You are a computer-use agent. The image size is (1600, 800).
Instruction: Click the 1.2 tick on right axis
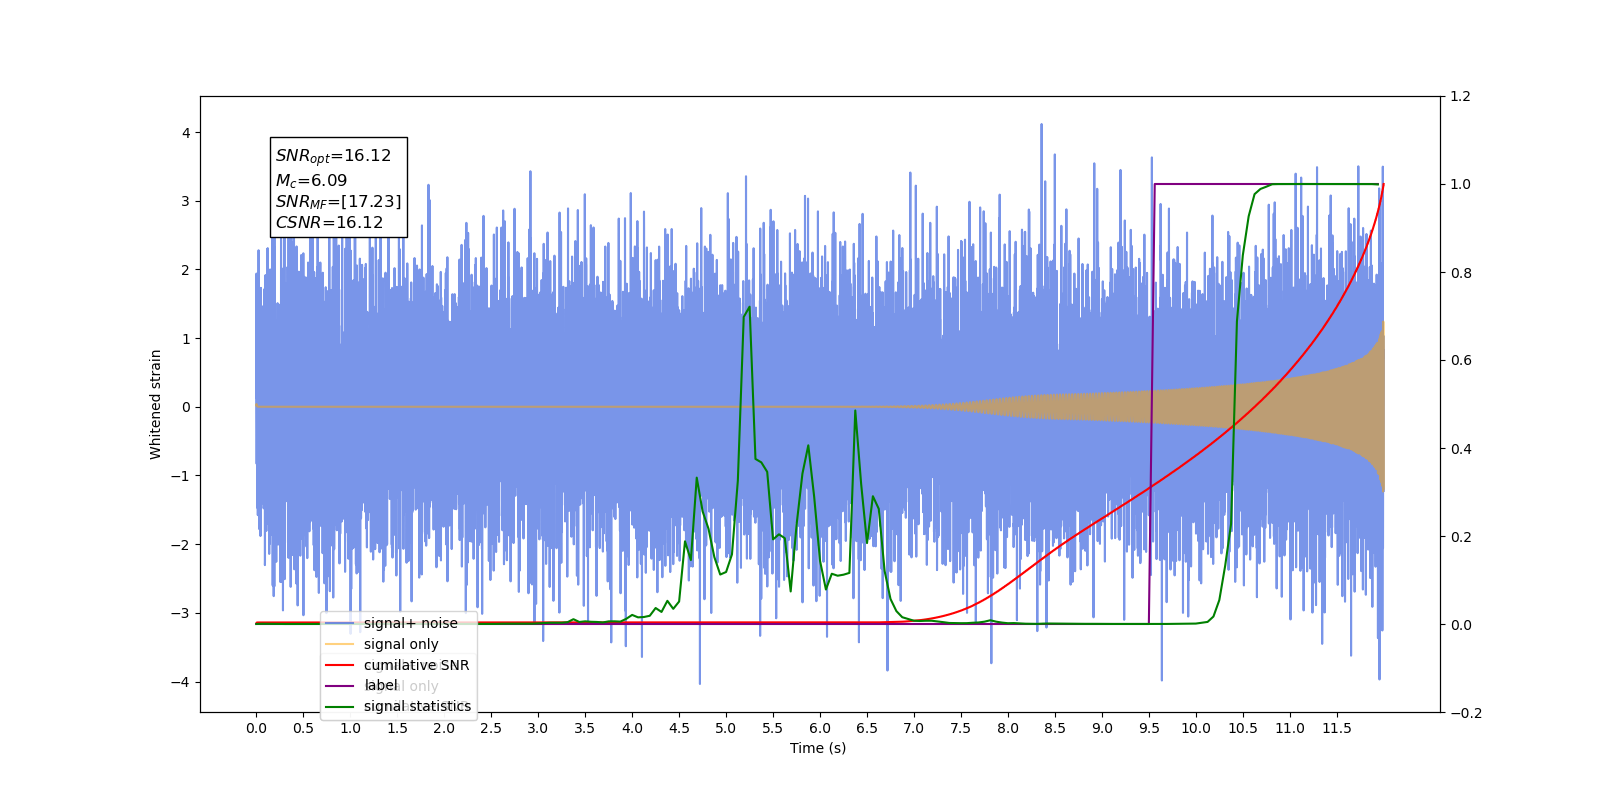pos(1460,97)
